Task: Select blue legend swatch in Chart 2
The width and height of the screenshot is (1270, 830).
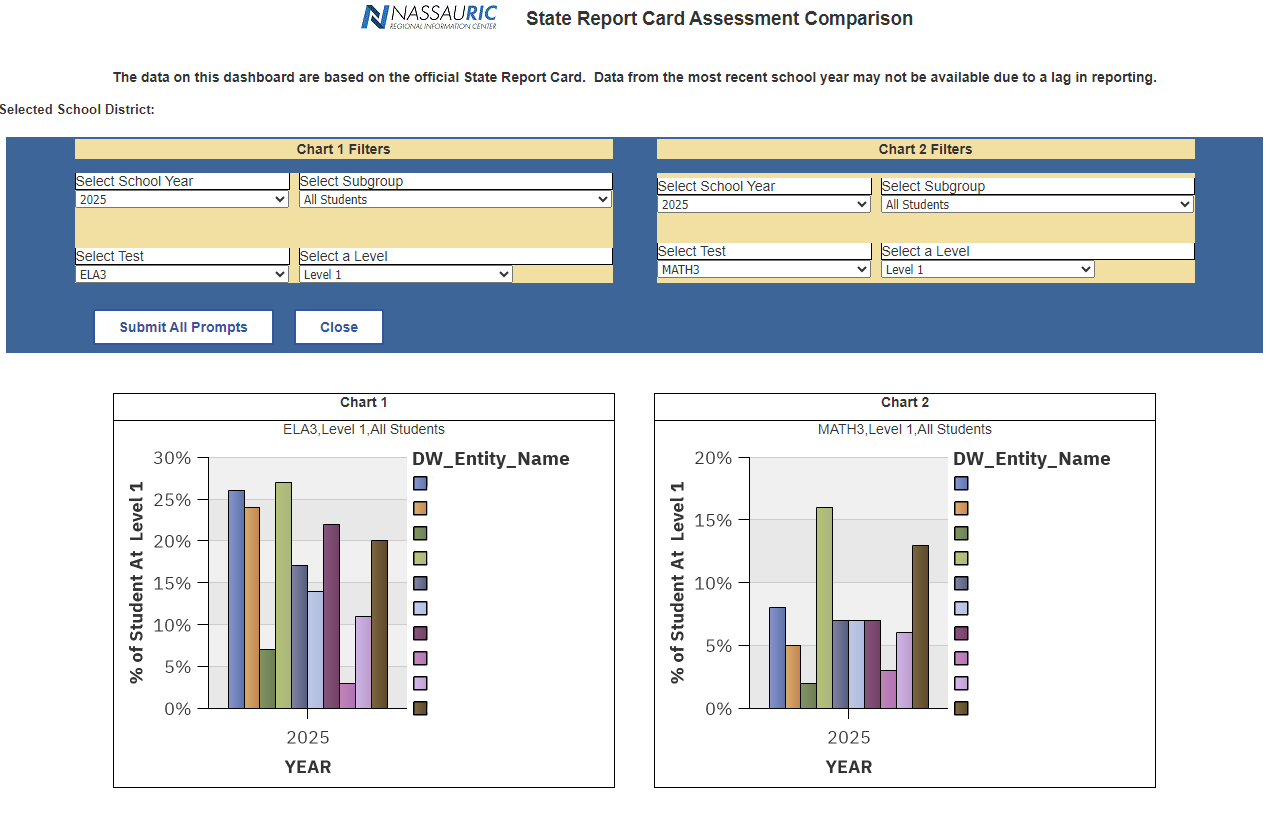Action: (x=961, y=483)
